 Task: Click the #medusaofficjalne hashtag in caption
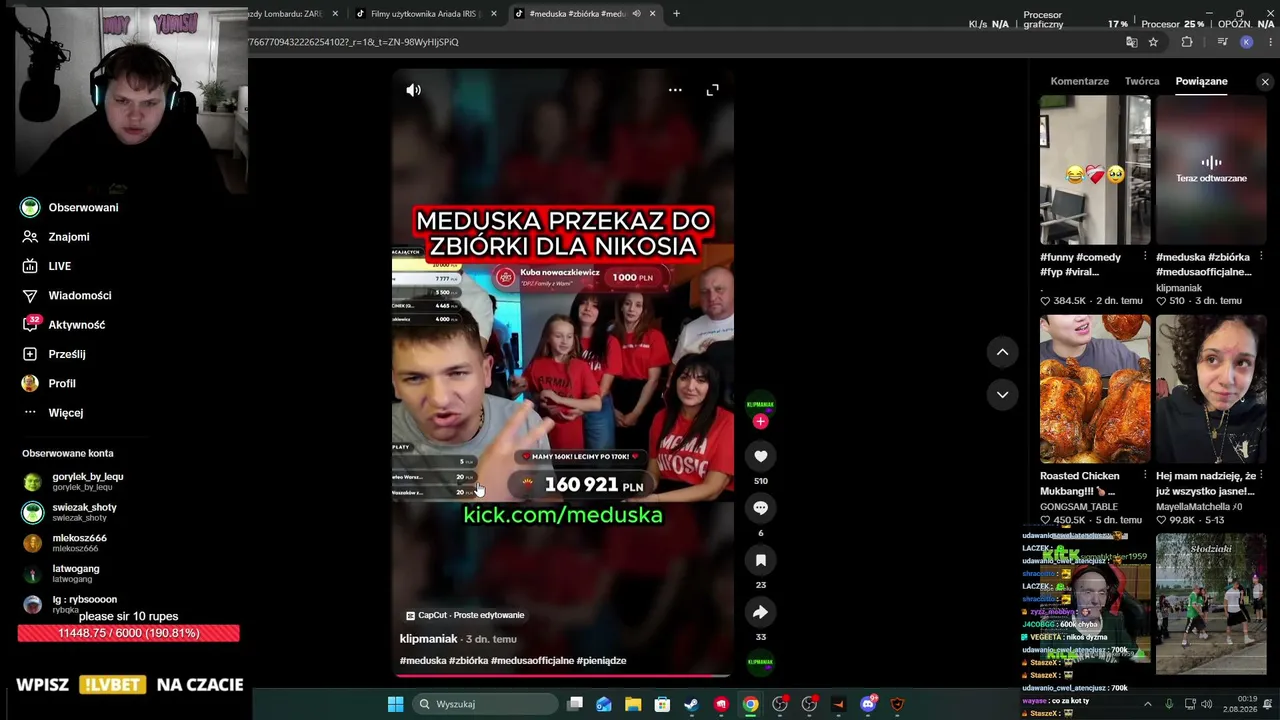532,661
